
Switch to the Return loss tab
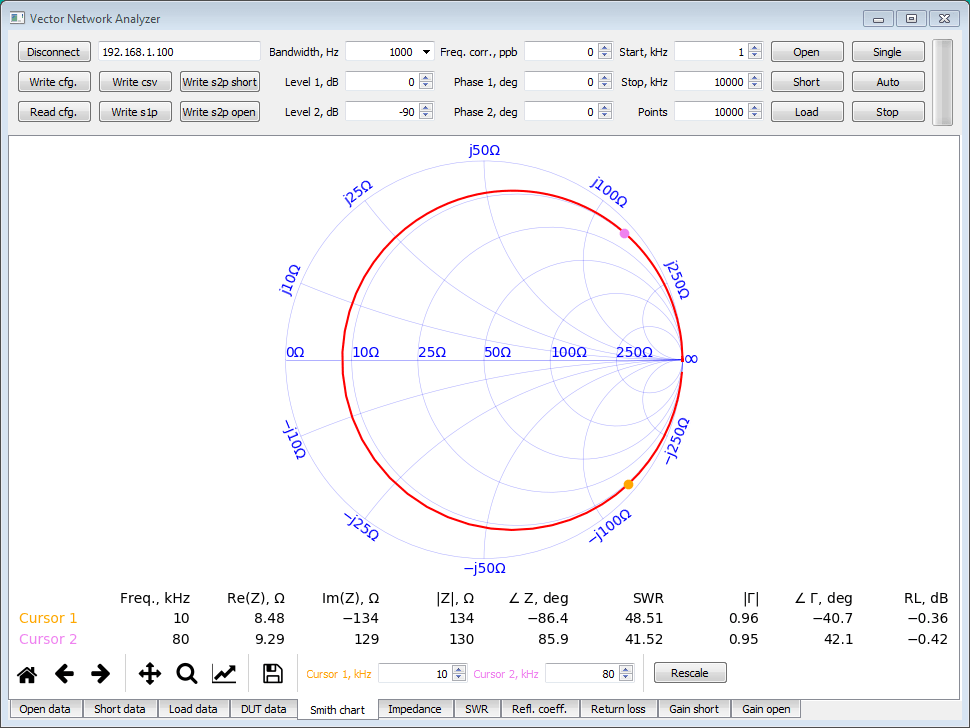coord(618,709)
